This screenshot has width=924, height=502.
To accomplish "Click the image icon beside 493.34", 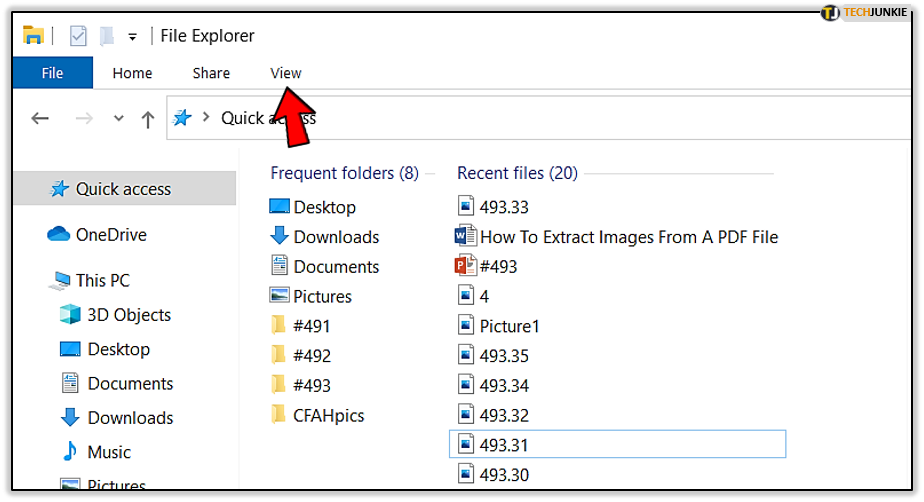I will 466,384.
